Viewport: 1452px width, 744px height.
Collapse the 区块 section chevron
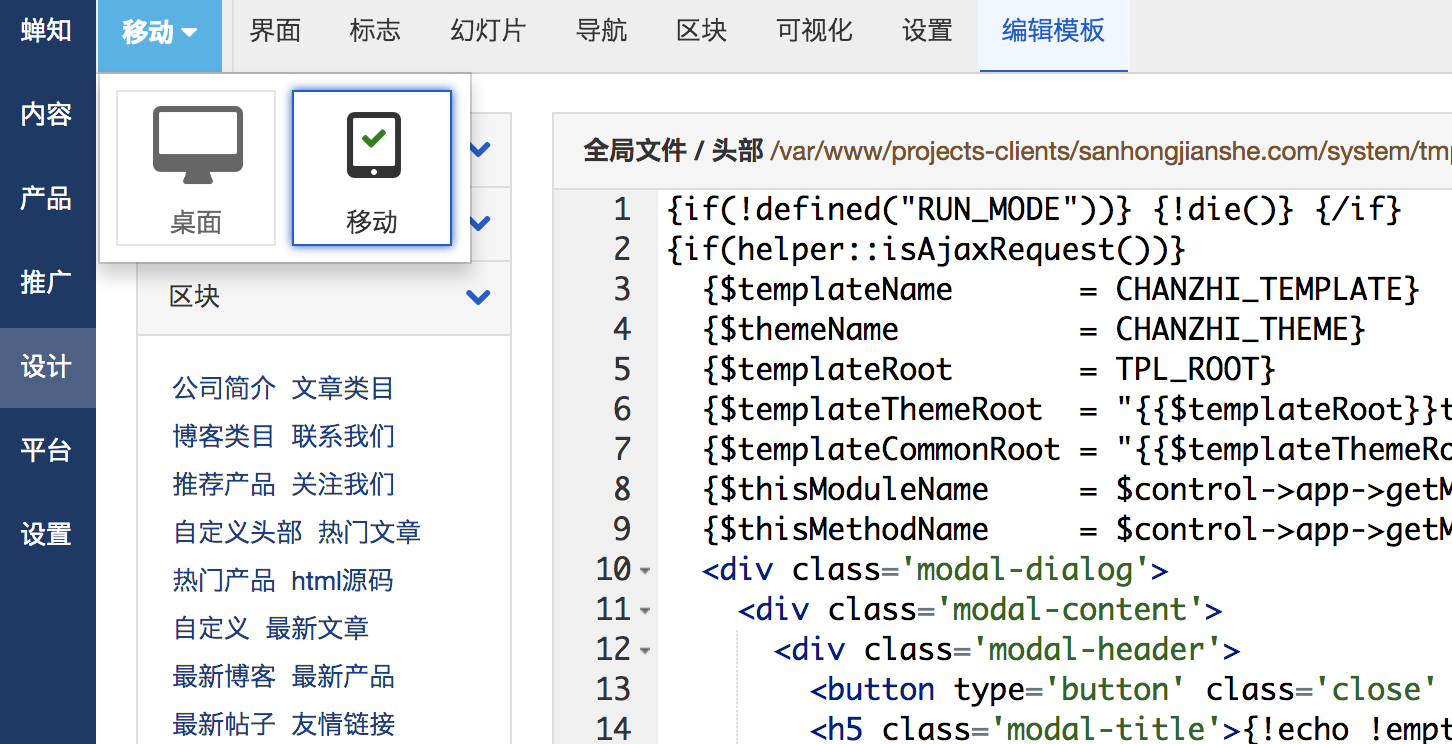point(479,297)
